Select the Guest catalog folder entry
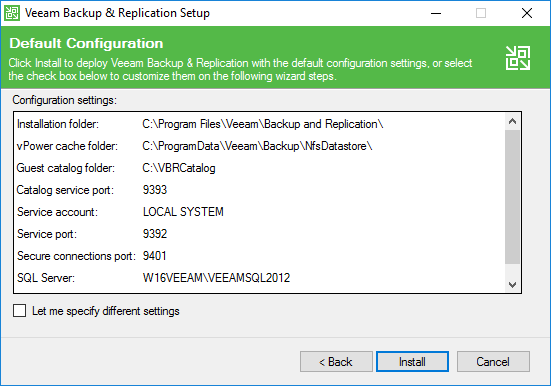Viewport: 551px width, 386px height. (x=259, y=168)
